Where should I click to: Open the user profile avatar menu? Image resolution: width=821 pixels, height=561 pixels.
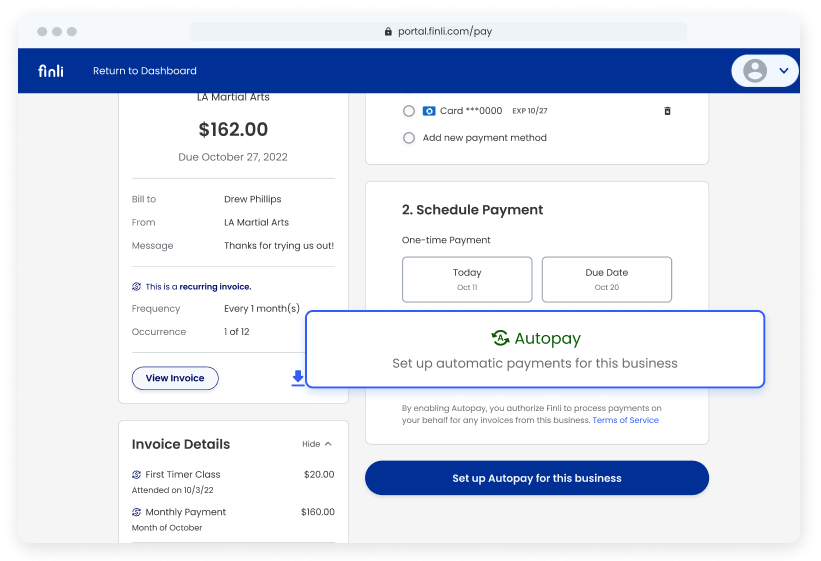click(755, 71)
